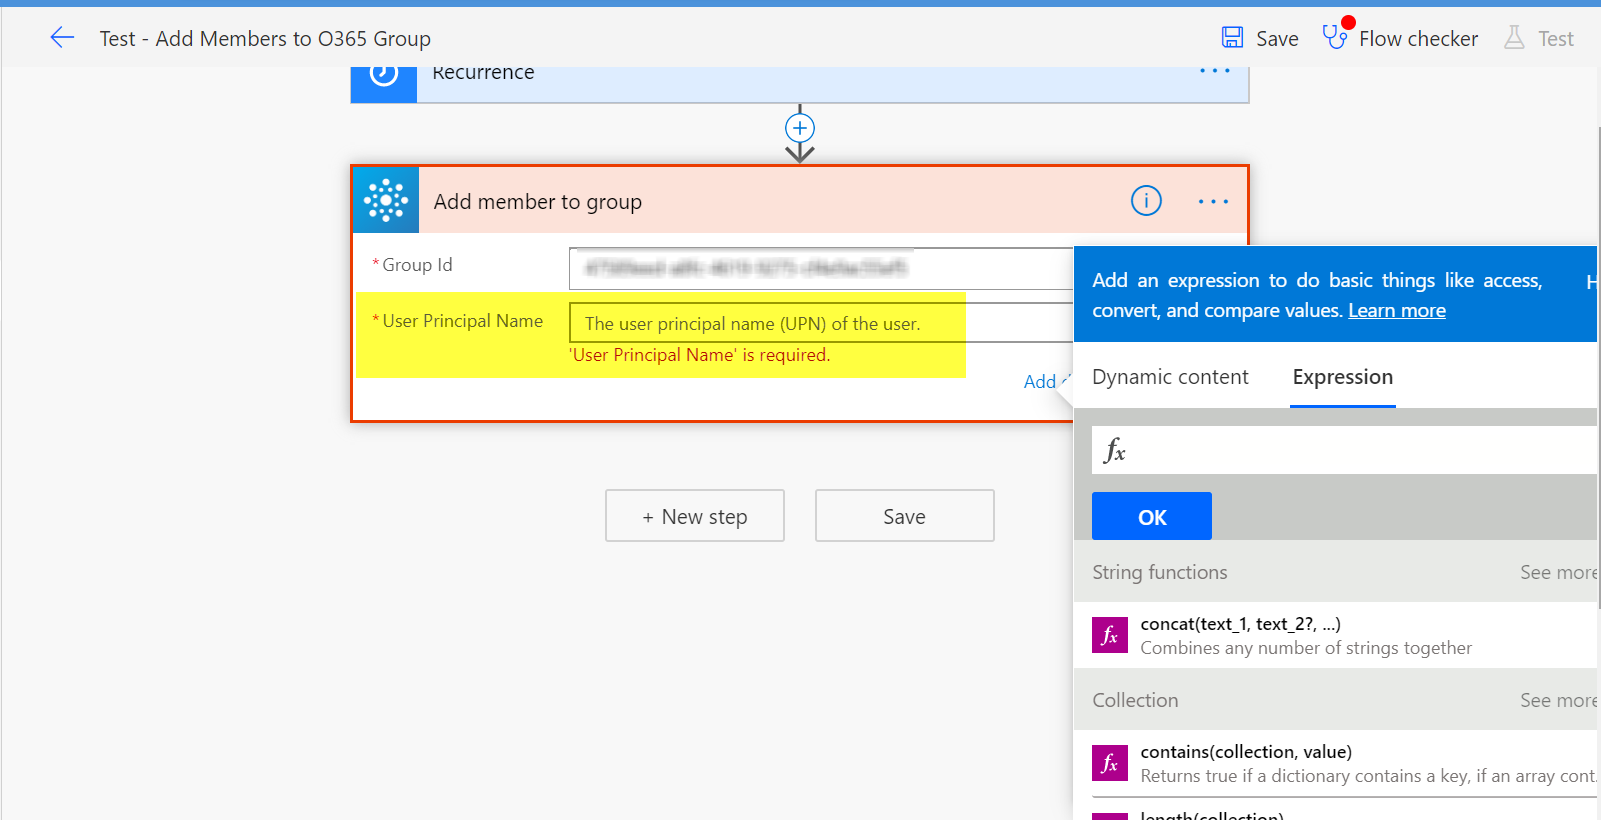Click the back arrow icon
This screenshot has width=1601, height=820.
click(x=62, y=38)
